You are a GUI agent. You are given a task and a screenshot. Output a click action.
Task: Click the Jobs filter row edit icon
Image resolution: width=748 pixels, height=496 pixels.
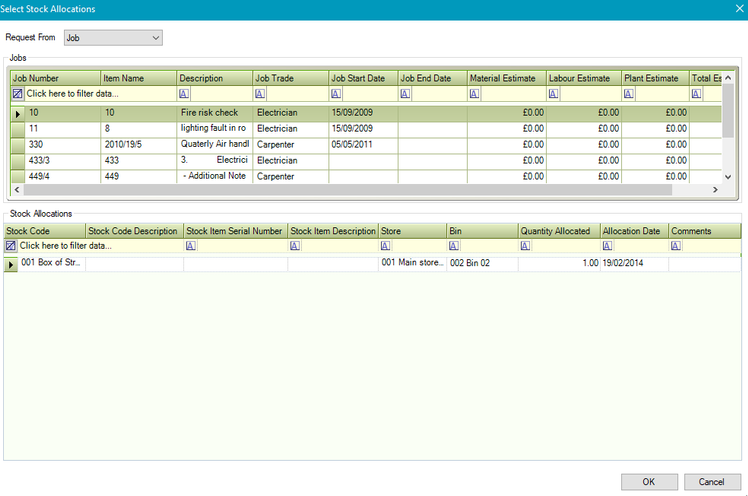[x=17, y=94]
